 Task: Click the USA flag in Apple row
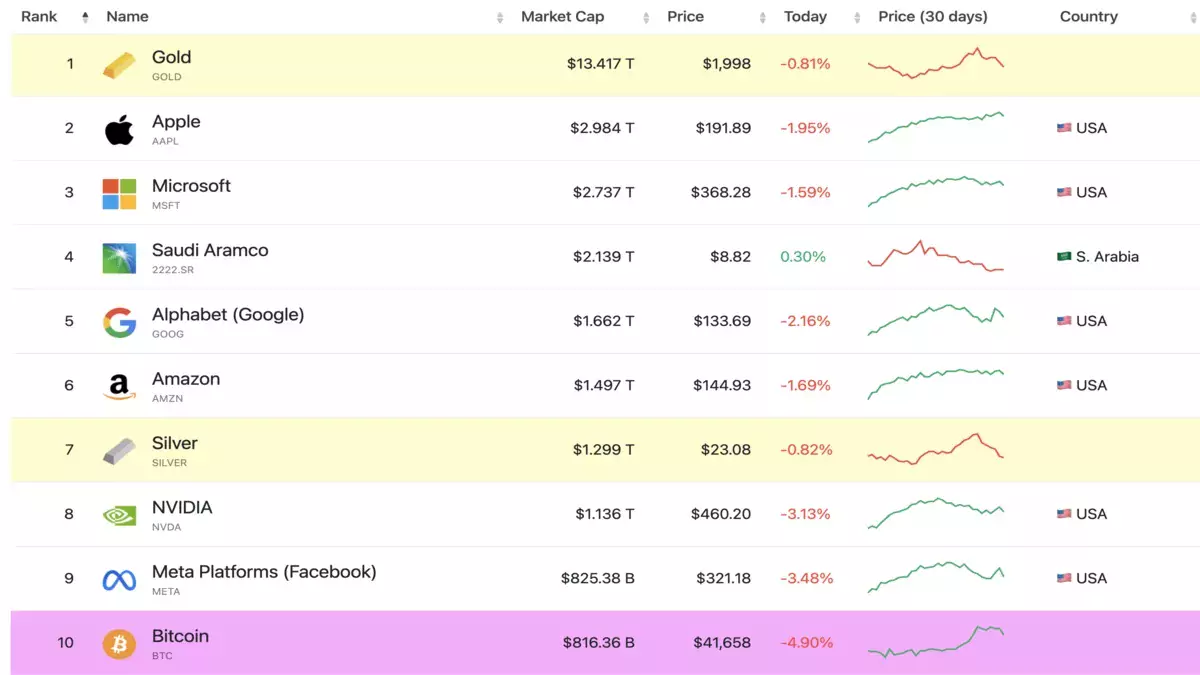(1064, 128)
